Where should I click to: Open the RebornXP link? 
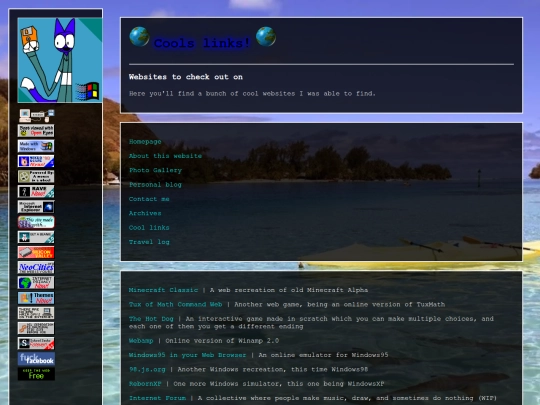[x=145, y=384]
